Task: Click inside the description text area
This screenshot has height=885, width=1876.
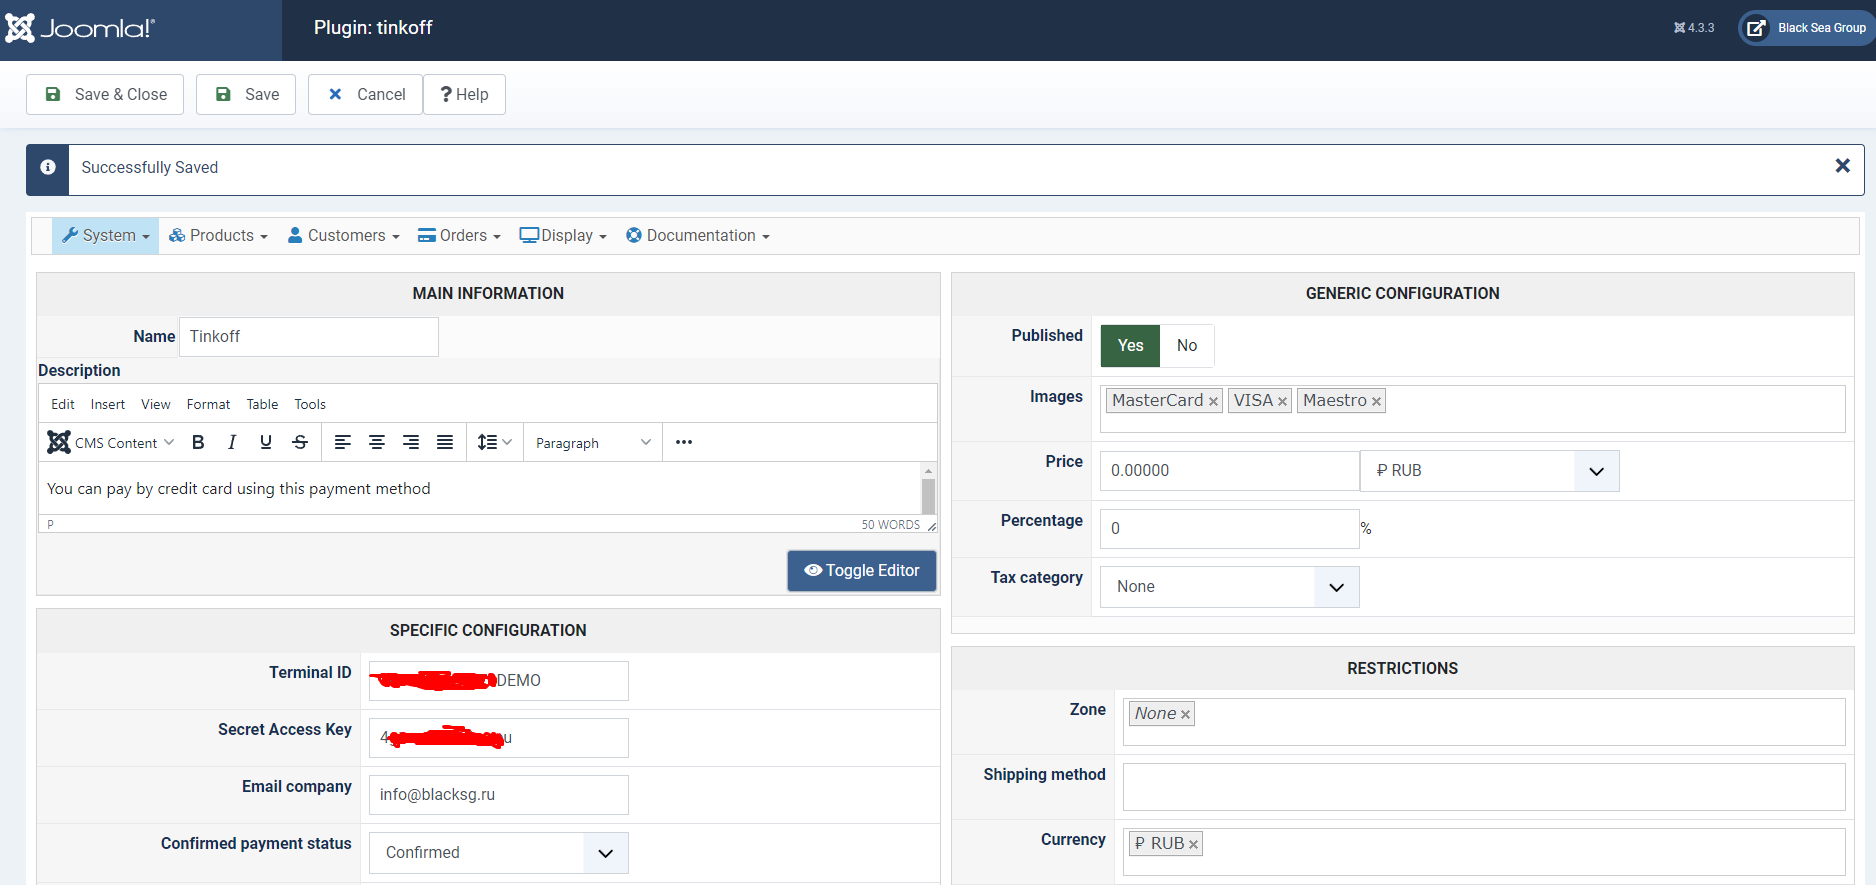Action: pos(479,488)
